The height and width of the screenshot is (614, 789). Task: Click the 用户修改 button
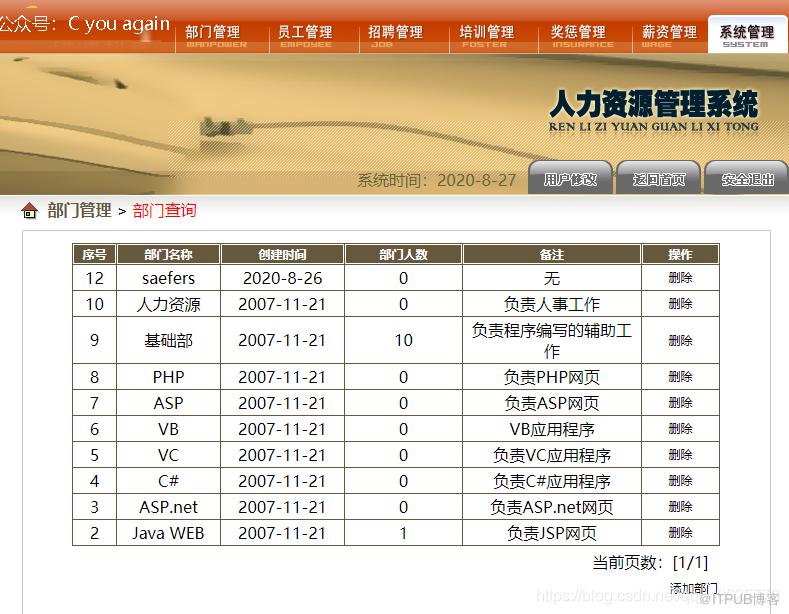[x=570, y=179]
